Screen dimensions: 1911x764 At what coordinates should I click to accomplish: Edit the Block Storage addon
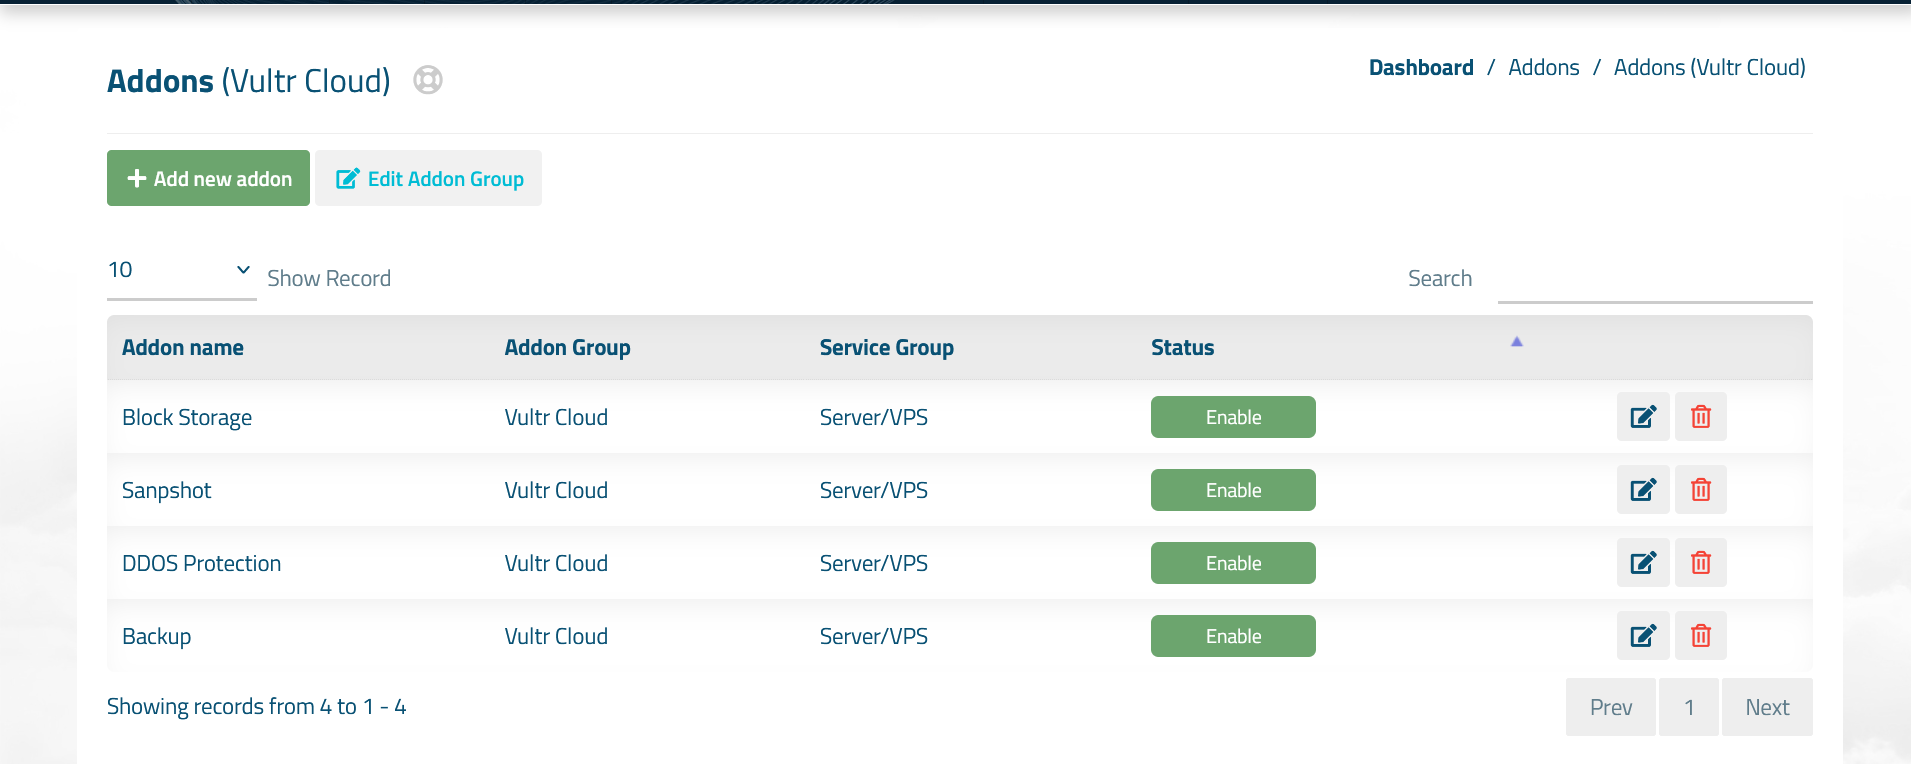coord(1643,417)
